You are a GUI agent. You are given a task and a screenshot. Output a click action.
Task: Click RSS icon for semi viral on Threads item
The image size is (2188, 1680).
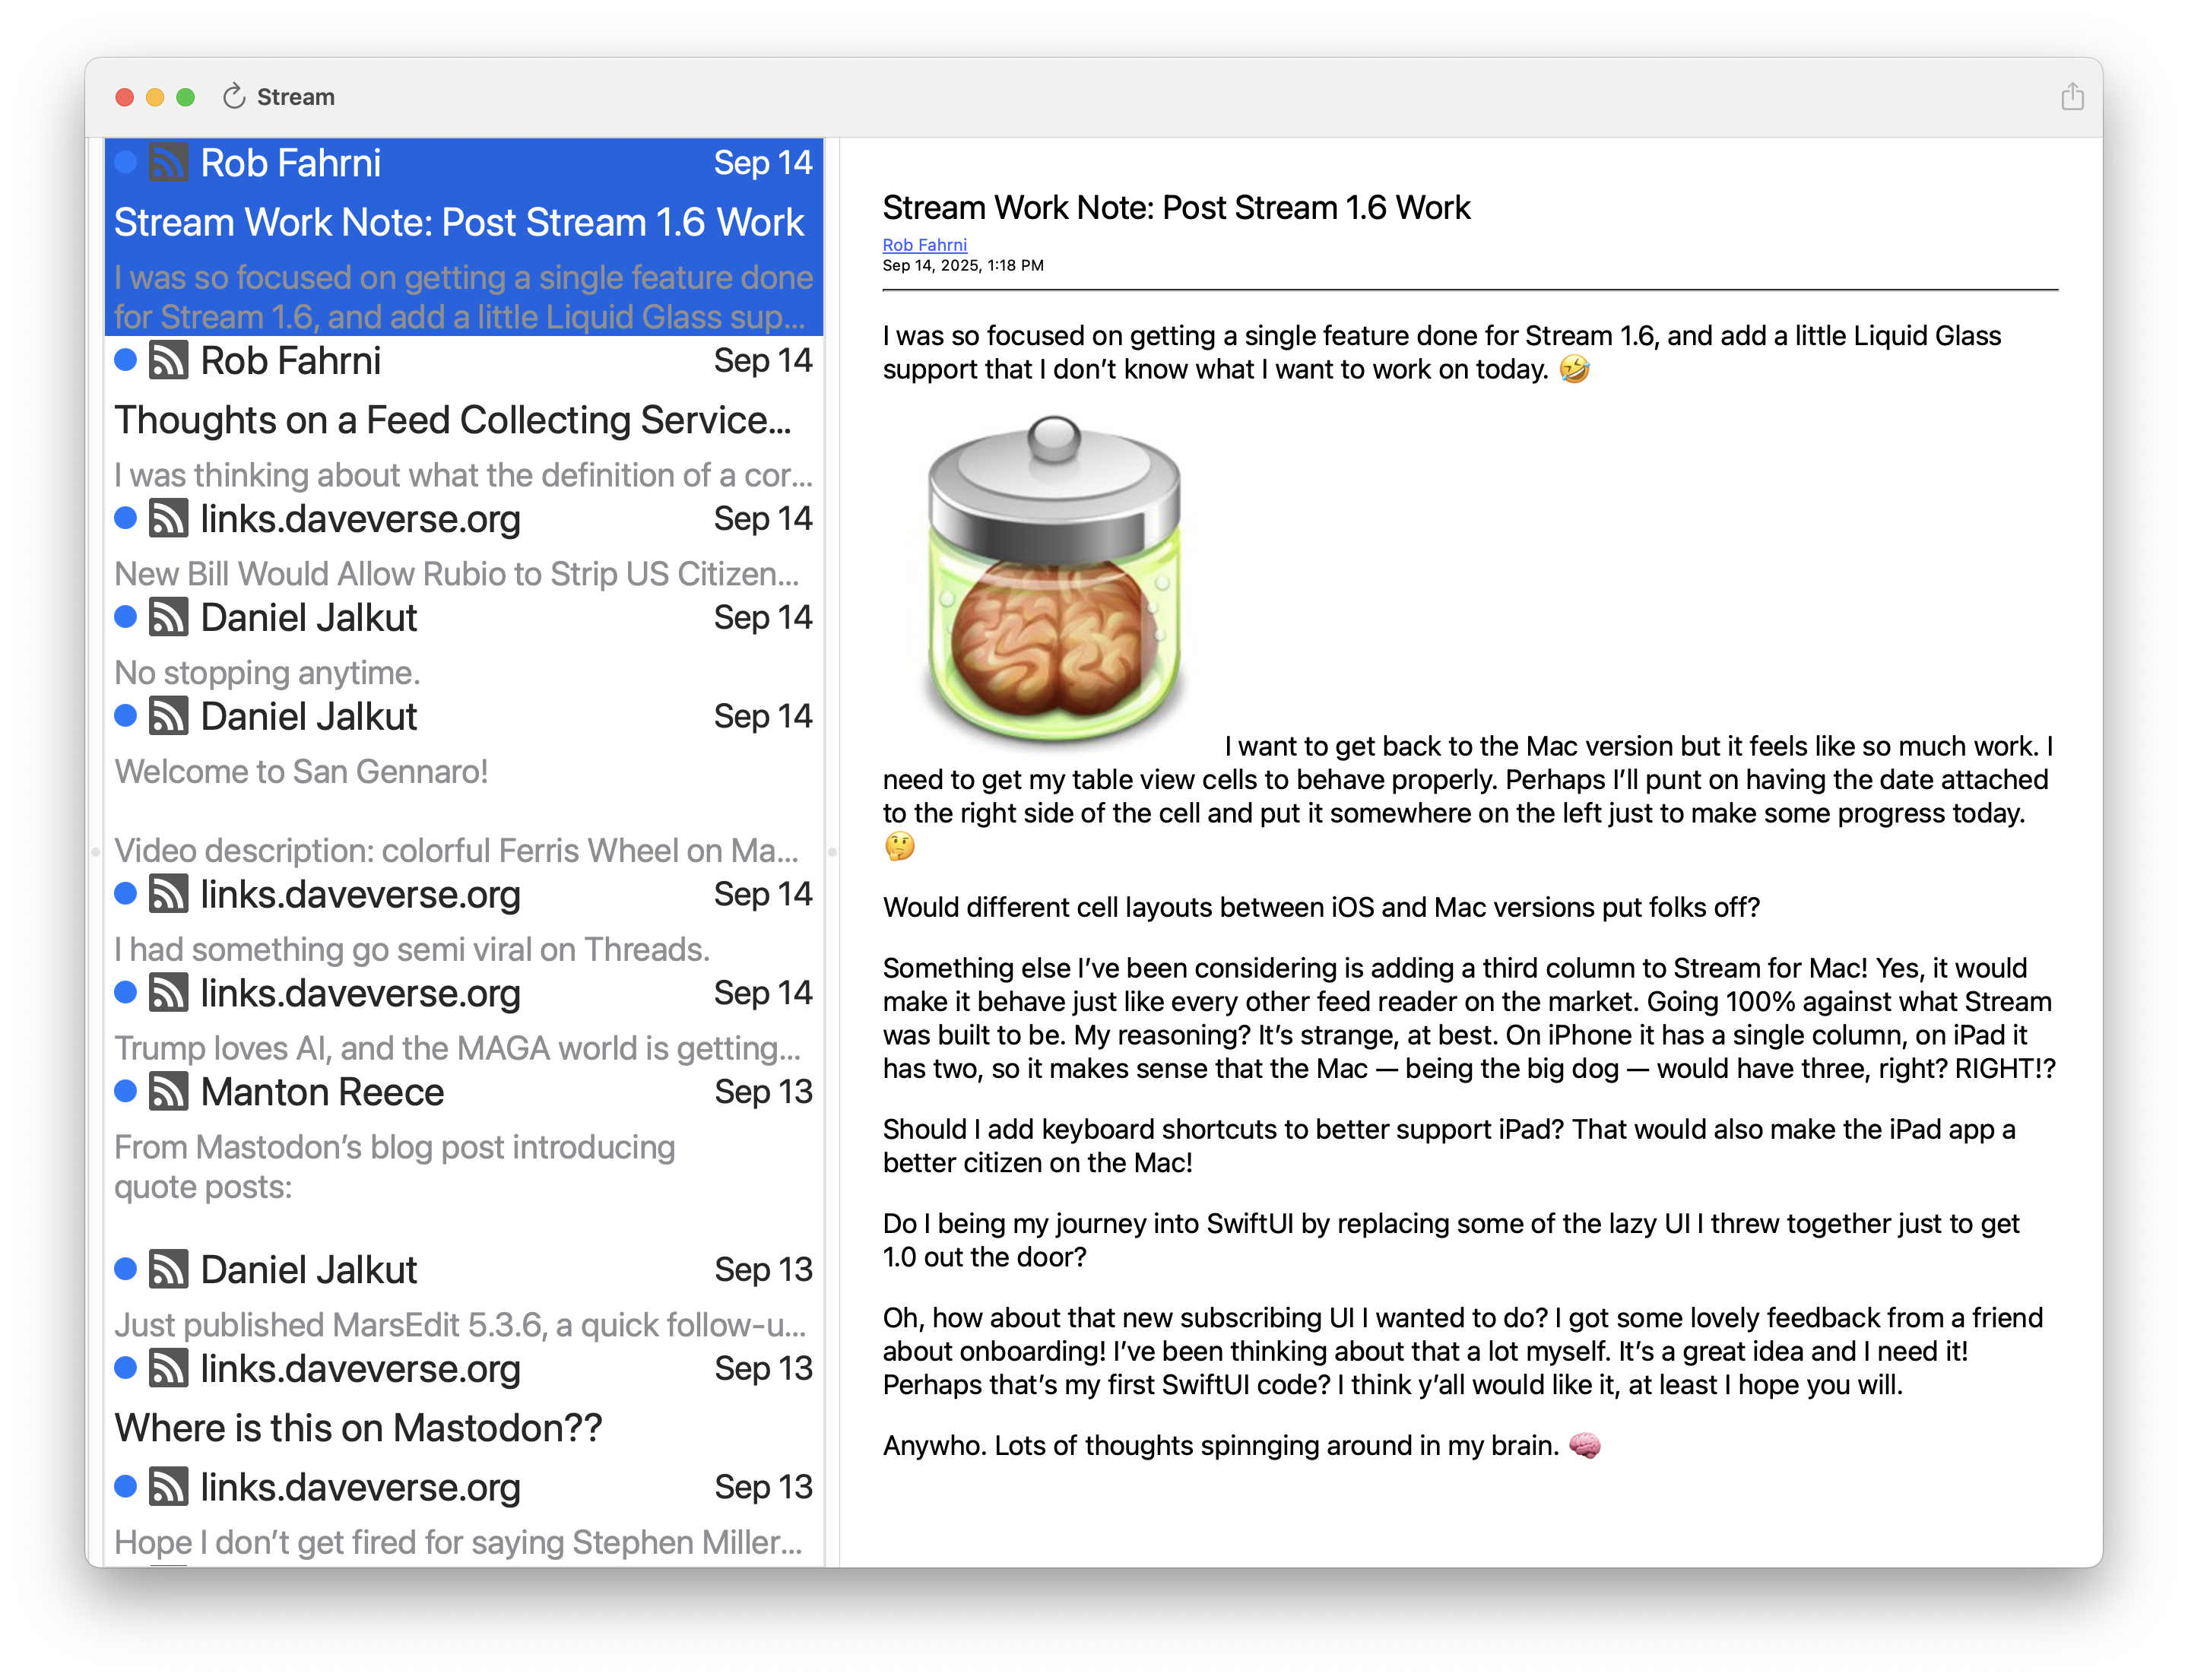click(x=168, y=894)
